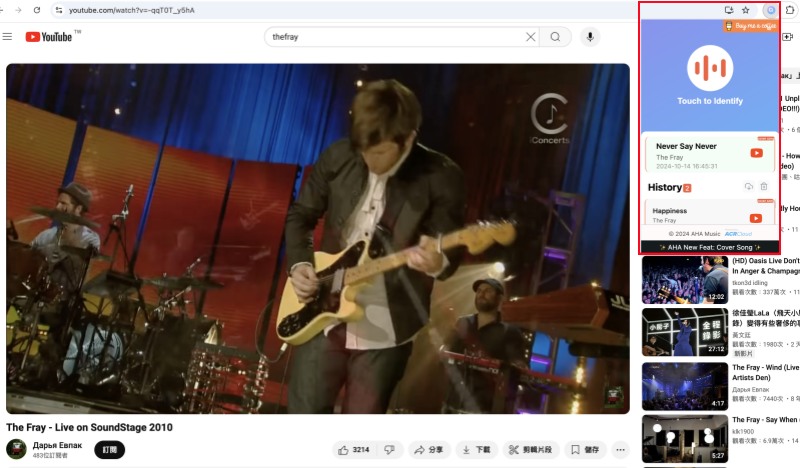Bookmark this page with star icon
The height and width of the screenshot is (468, 800).
pos(745,10)
